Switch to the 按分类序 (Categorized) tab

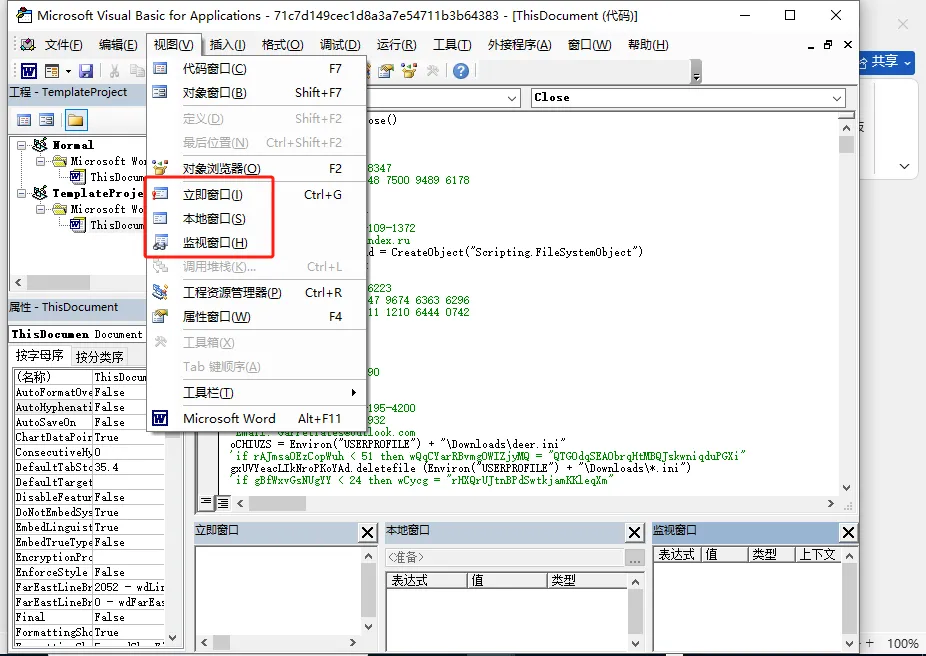(100, 356)
